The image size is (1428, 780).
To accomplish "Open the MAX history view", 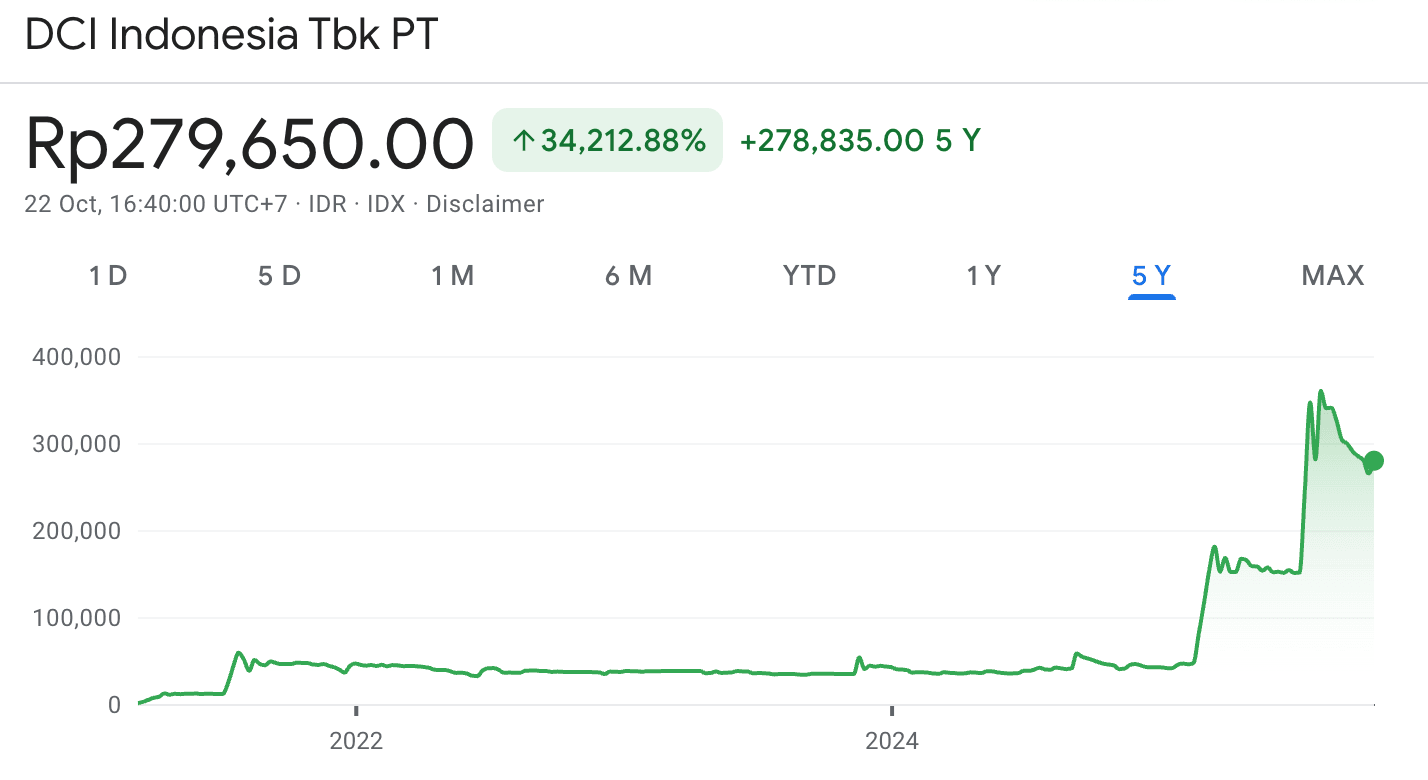I will 1333,275.
